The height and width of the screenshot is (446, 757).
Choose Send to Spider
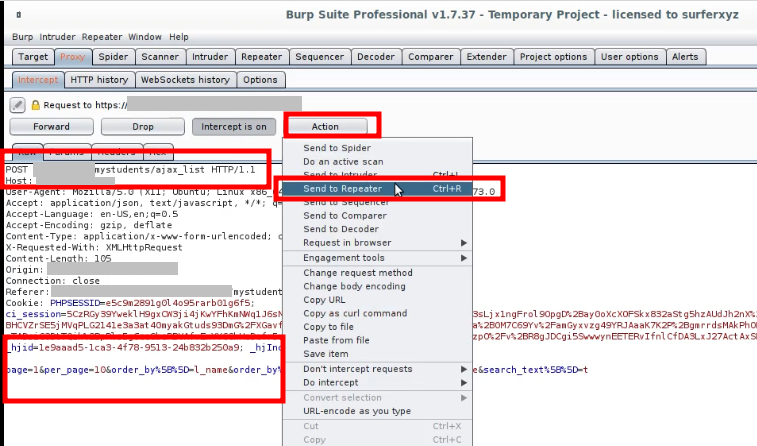[x=377, y=148]
